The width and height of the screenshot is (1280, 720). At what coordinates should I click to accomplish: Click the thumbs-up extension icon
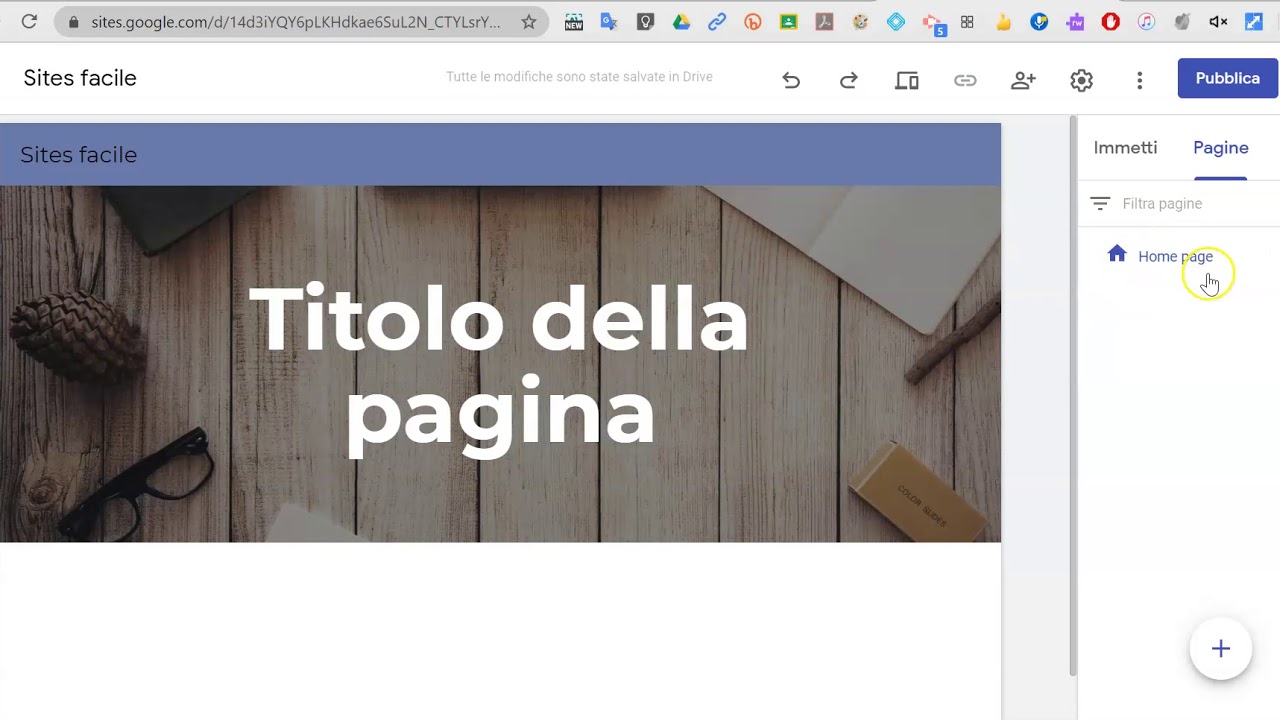click(x=1003, y=21)
